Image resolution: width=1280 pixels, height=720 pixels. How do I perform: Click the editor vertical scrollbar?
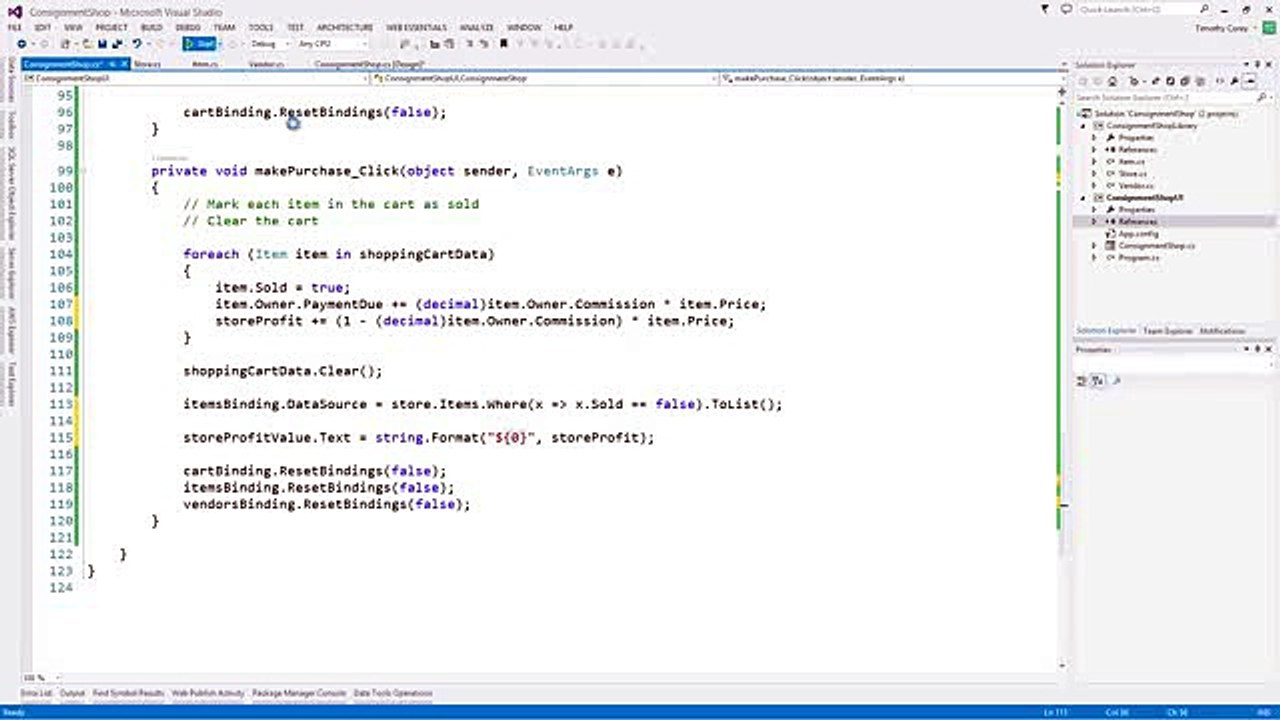pyautogui.click(x=1064, y=380)
